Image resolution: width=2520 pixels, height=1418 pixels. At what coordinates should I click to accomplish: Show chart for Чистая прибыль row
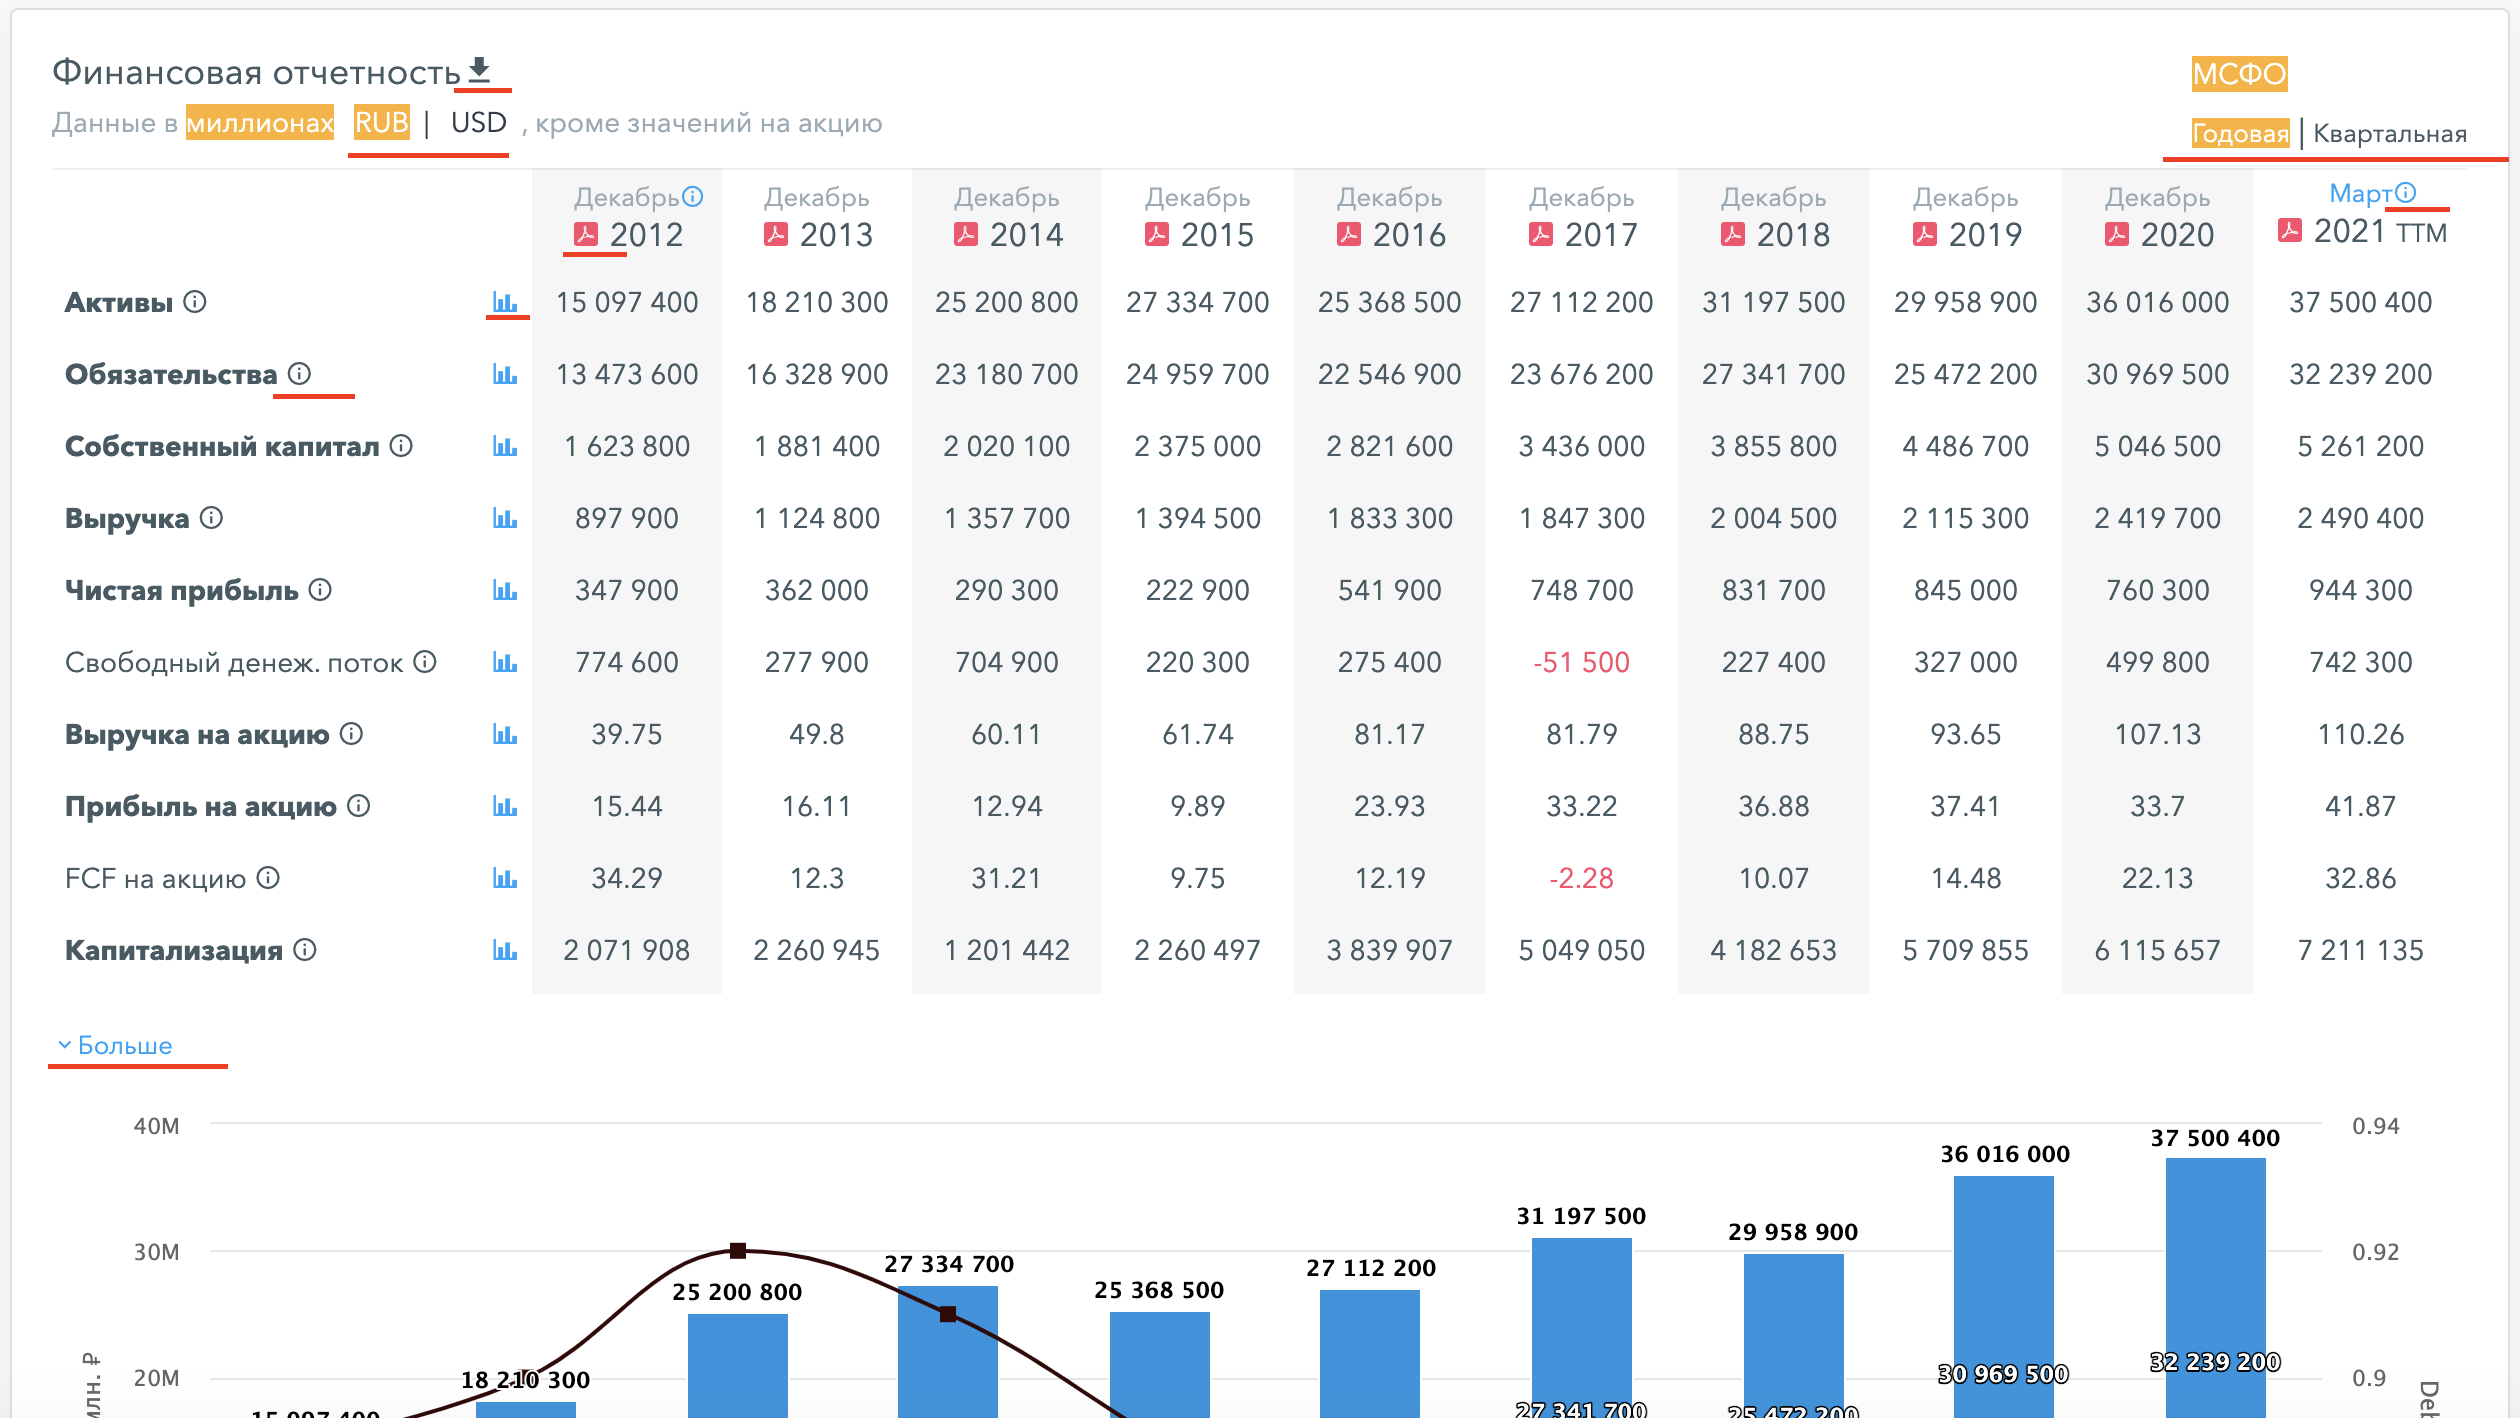pos(505,590)
